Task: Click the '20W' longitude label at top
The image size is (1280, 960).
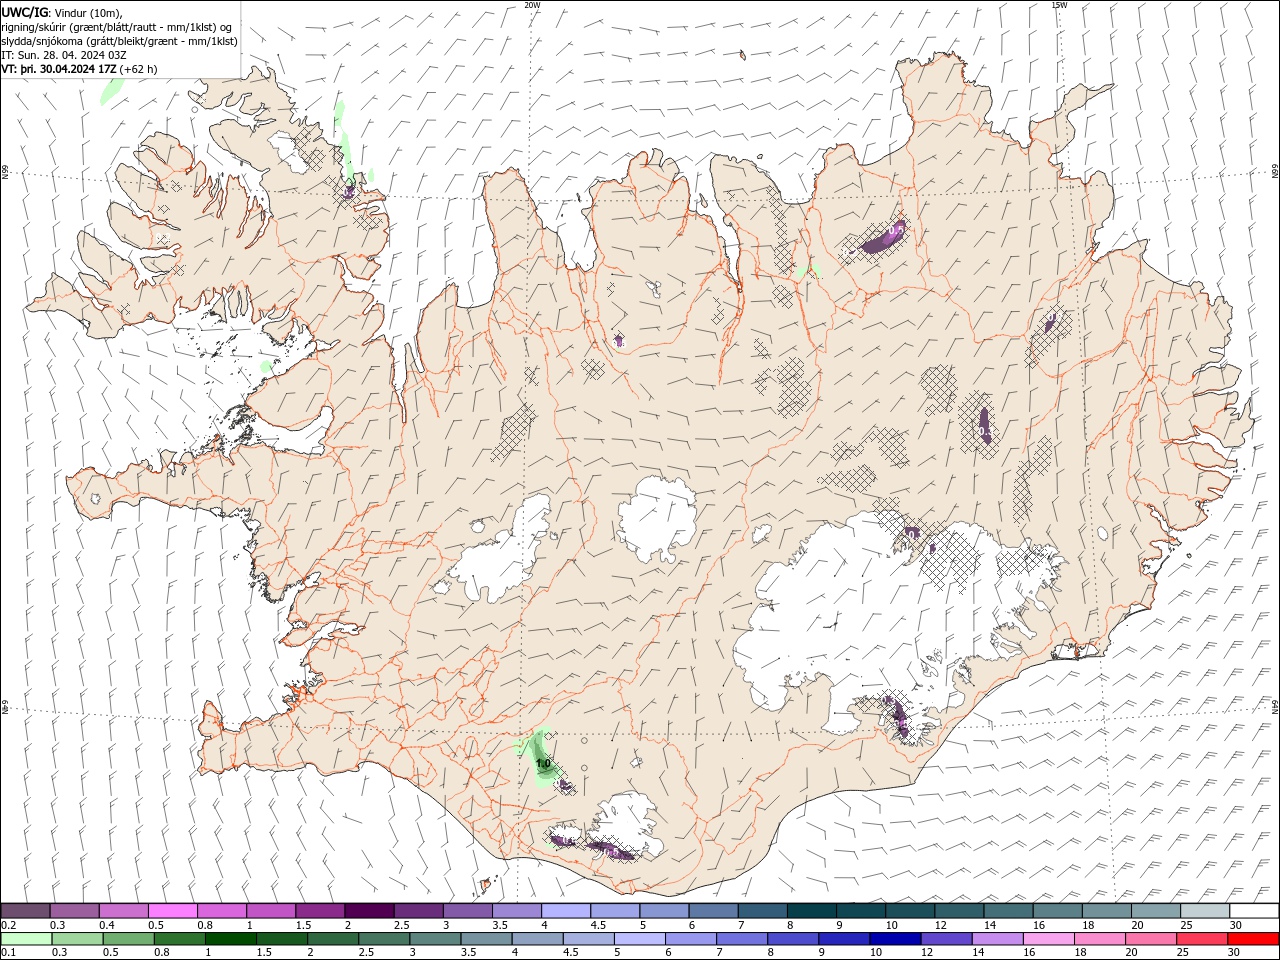Action: [532, 5]
